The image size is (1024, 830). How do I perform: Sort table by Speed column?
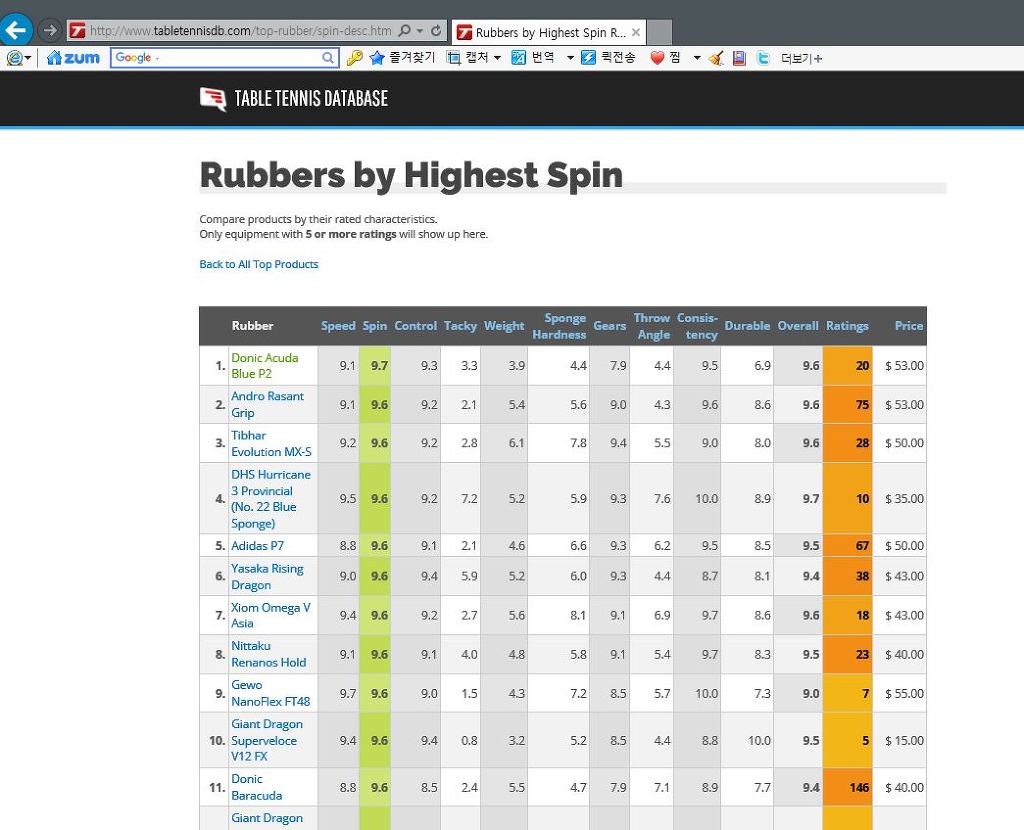click(x=338, y=326)
